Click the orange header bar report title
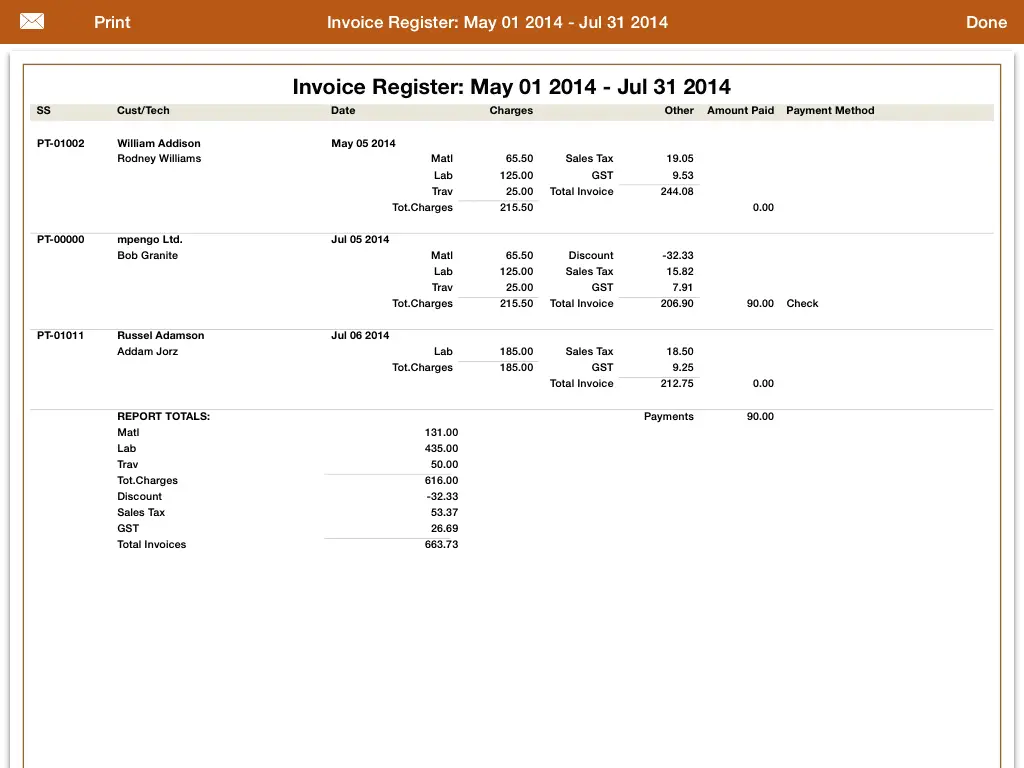 [497, 22]
